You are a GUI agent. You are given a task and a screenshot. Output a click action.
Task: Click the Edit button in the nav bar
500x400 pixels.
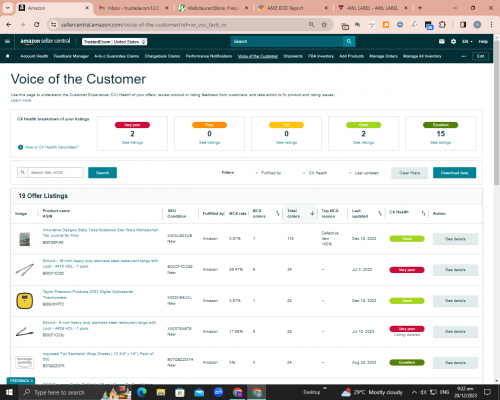coord(480,56)
